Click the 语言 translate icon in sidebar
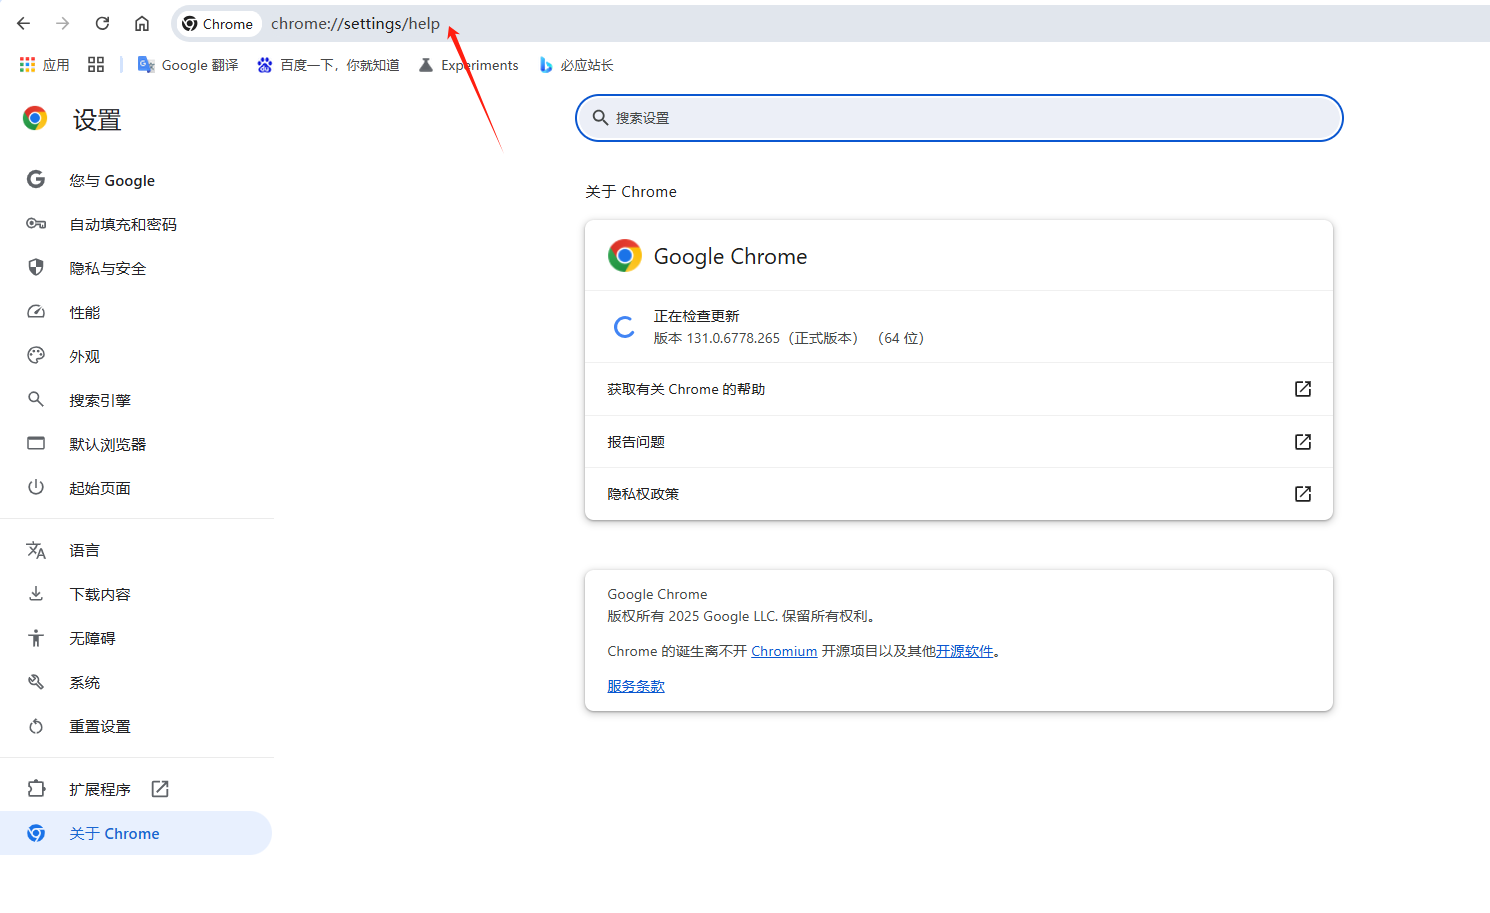 pyautogui.click(x=36, y=550)
